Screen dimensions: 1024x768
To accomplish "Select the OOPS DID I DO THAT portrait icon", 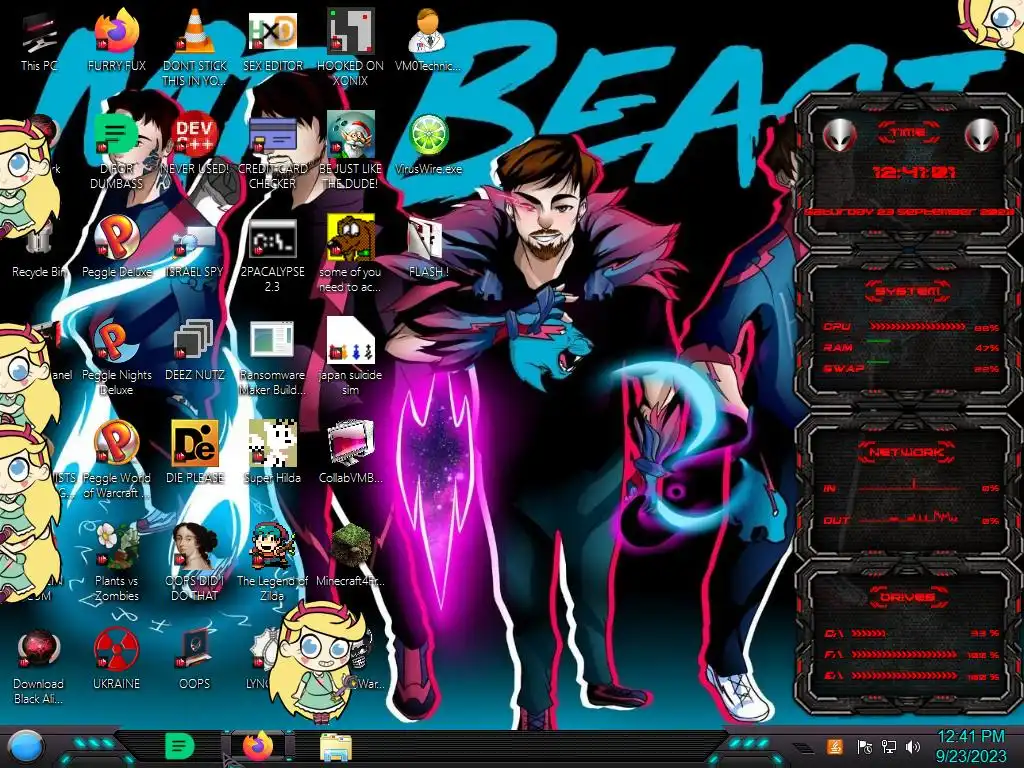I will pyautogui.click(x=194, y=546).
